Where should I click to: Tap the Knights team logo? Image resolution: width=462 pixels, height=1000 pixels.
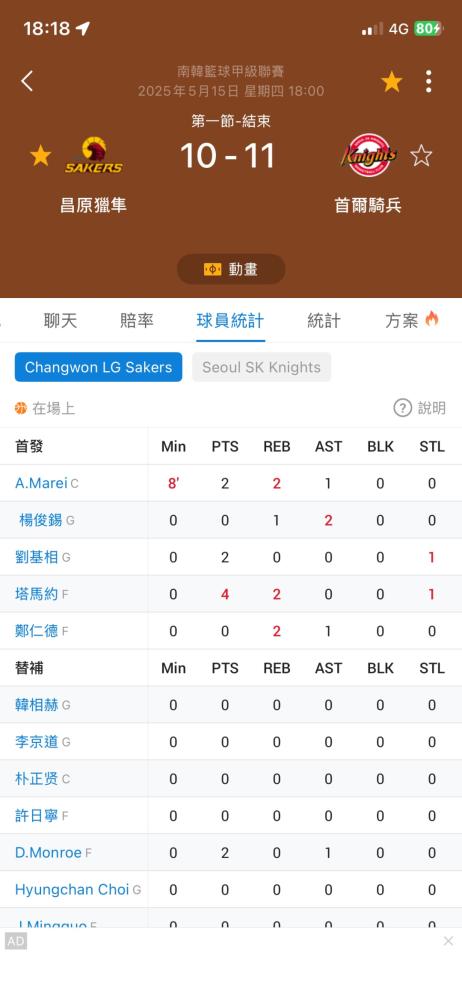click(369, 156)
